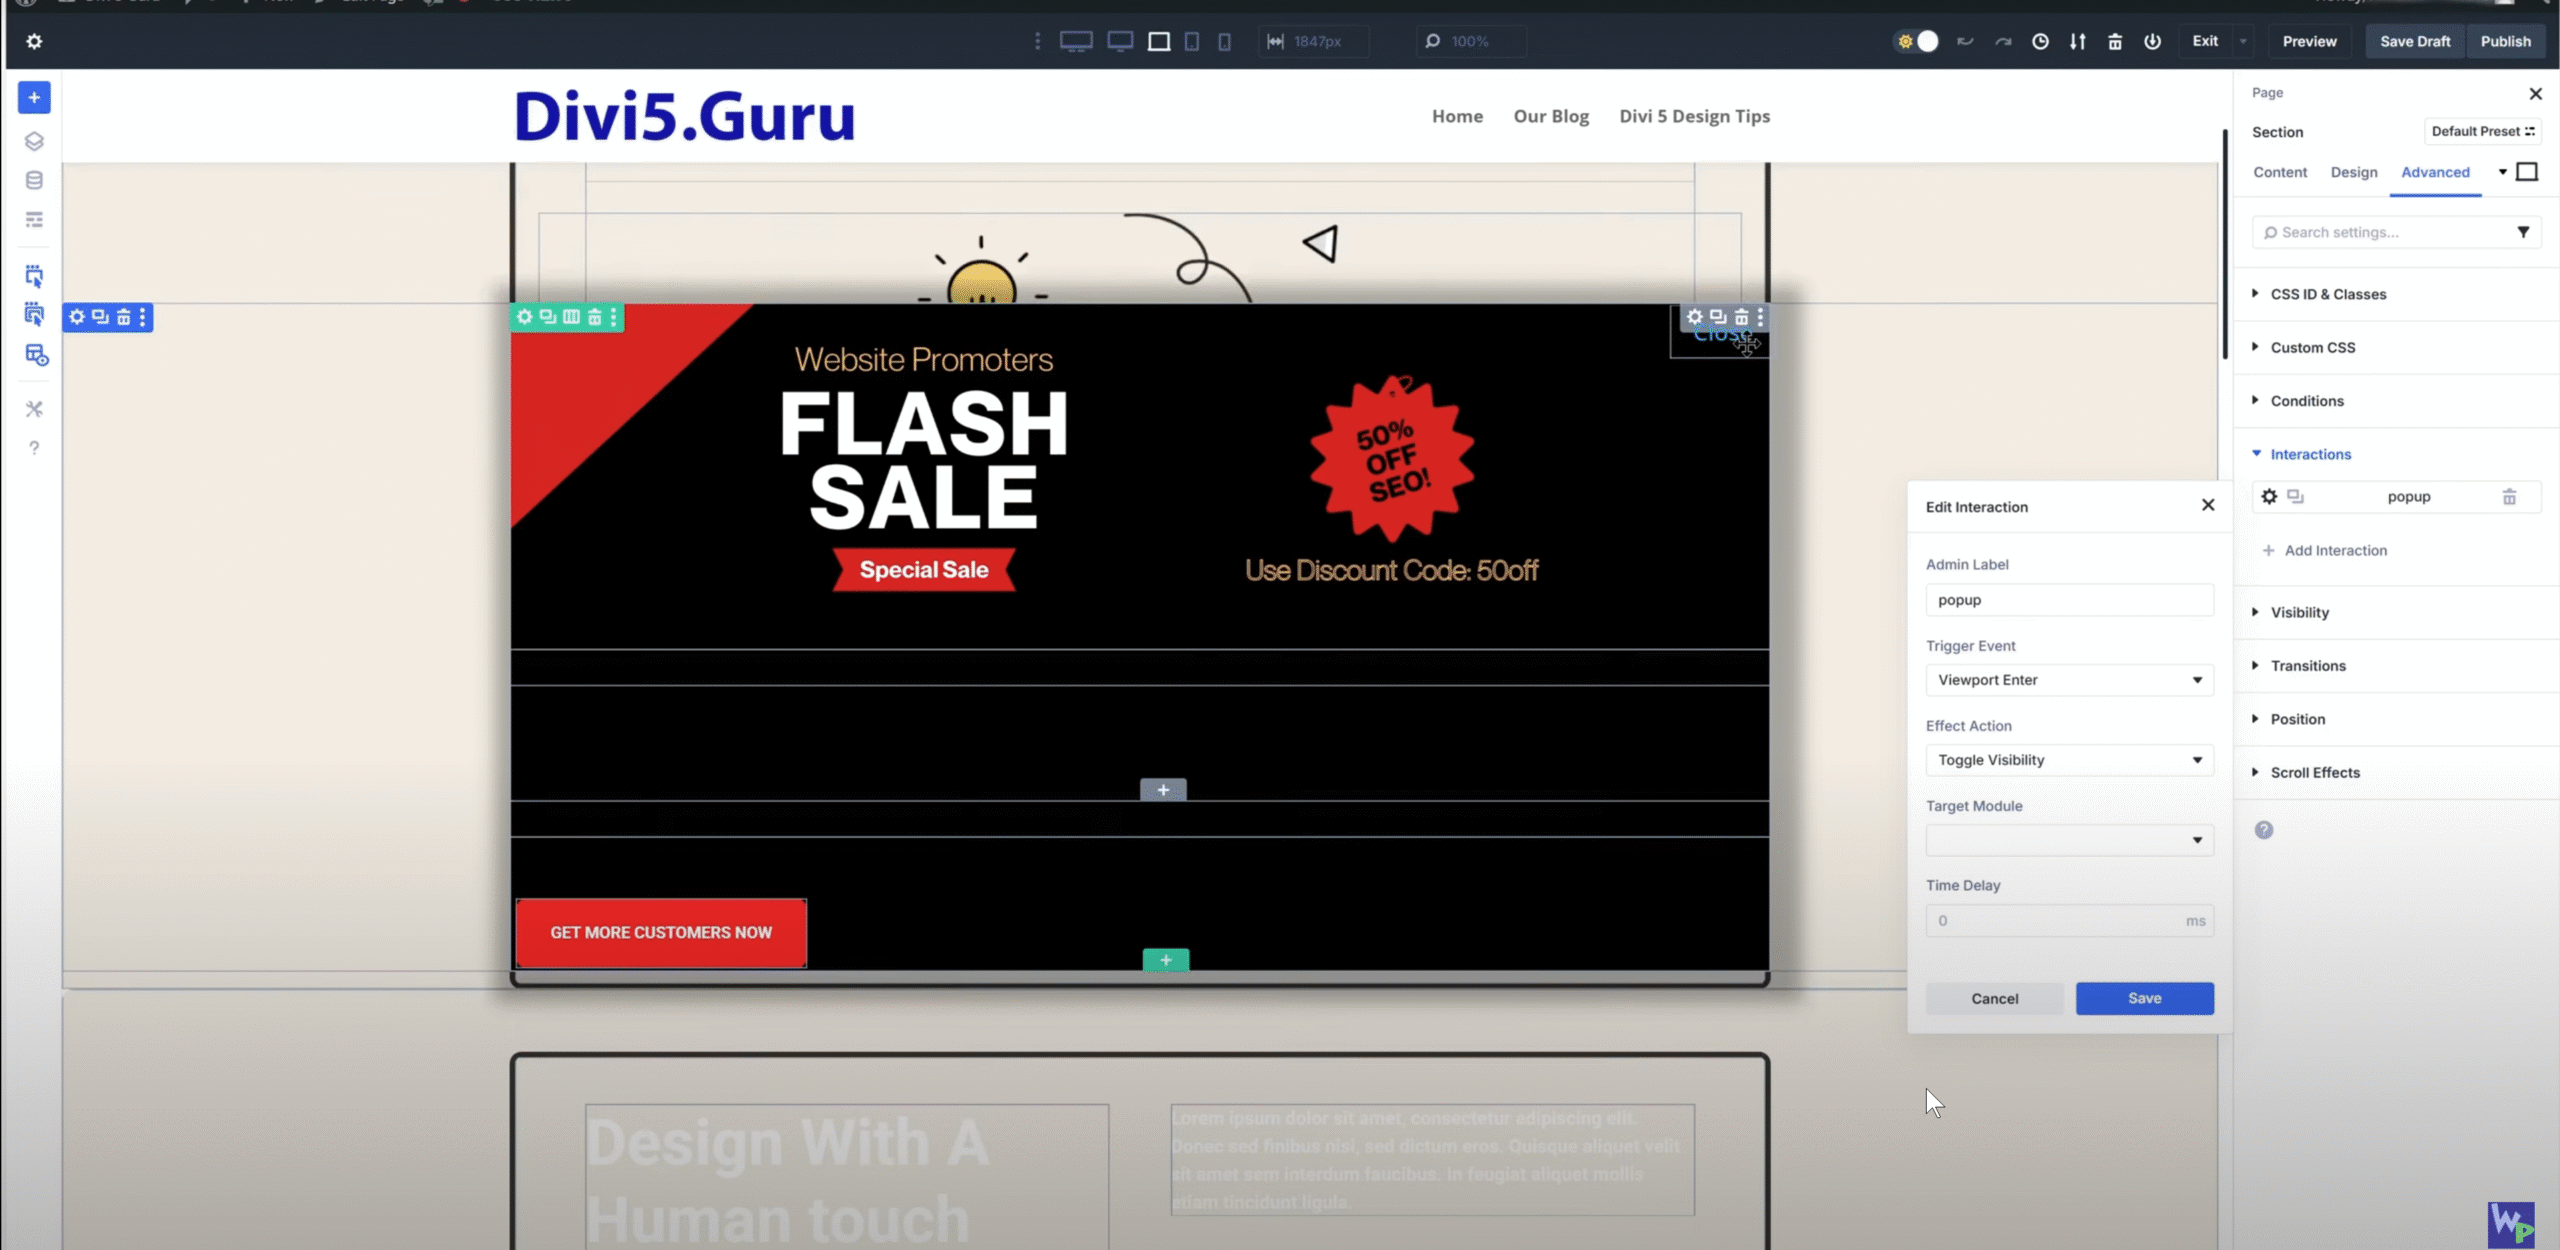Open the Default Preset selector
Screen dimensions: 2560x1250
2482,131
